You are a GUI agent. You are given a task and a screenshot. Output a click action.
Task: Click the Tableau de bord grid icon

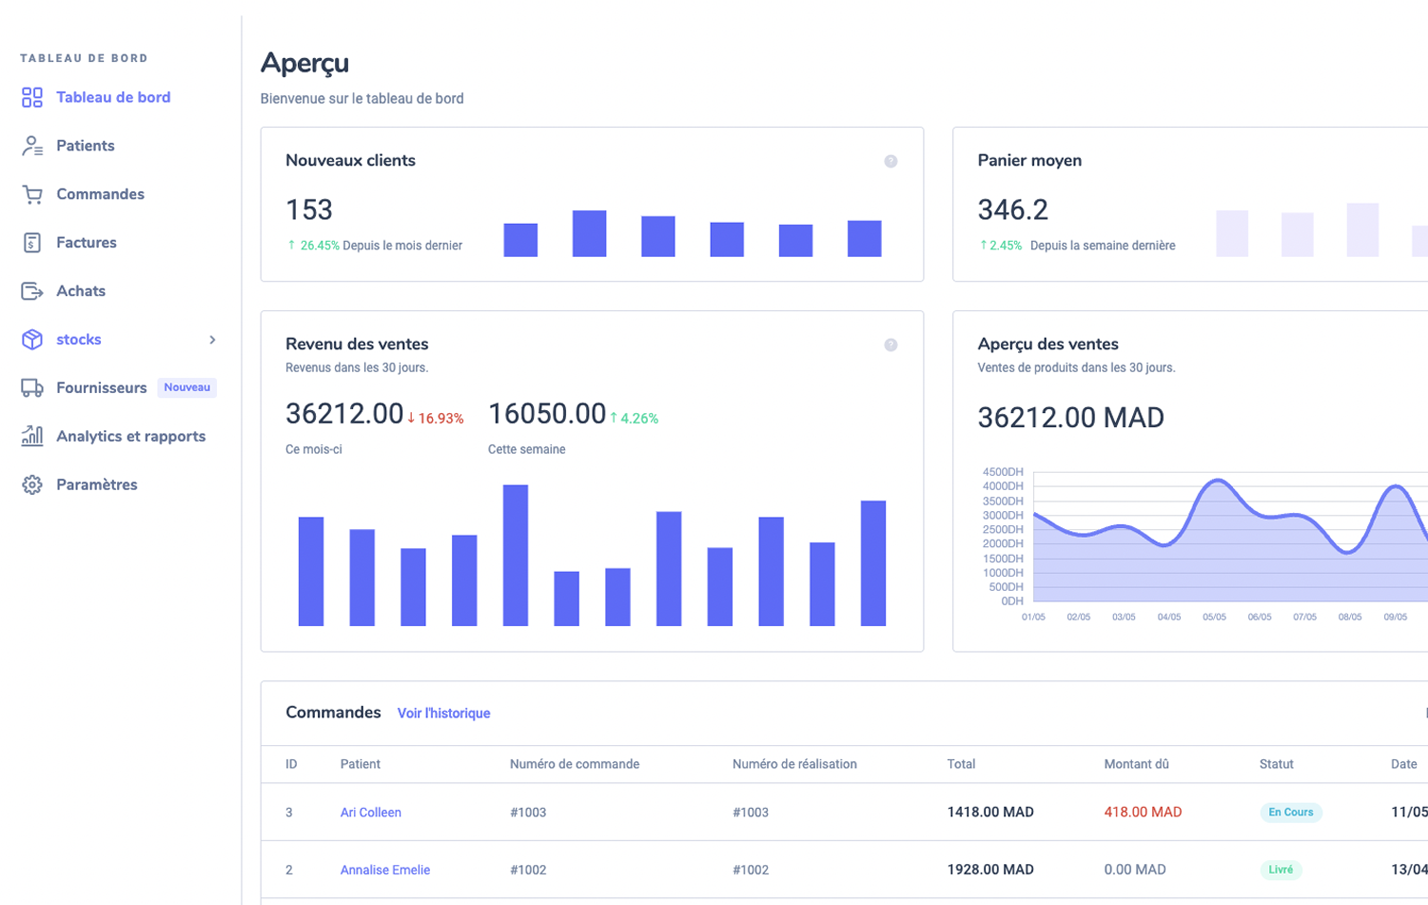click(x=32, y=97)
